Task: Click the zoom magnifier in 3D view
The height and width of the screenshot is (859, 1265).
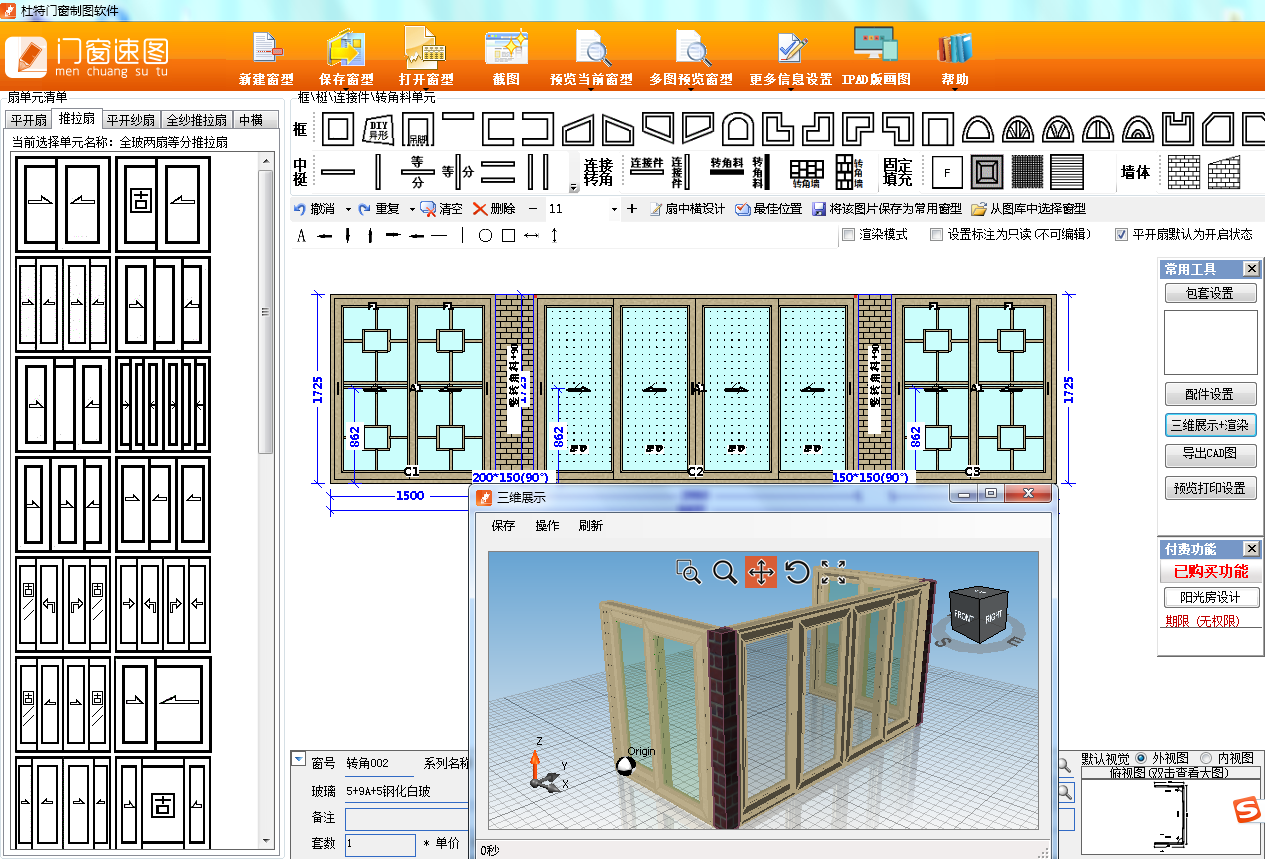Action: pos(724,572)
